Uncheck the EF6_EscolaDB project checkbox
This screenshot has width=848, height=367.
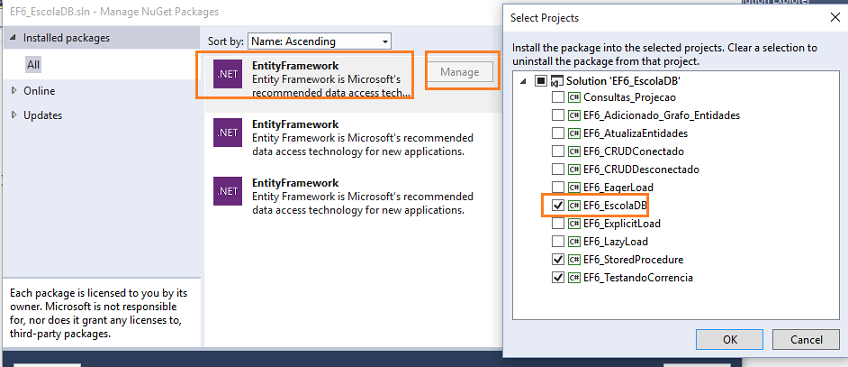pos(558,205)
